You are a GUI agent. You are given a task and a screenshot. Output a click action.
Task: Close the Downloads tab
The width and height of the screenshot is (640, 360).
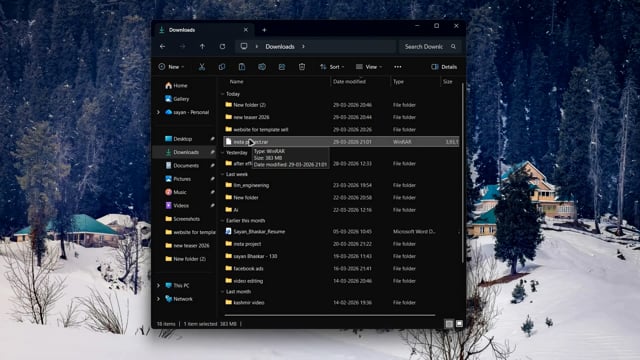(246, 30)
